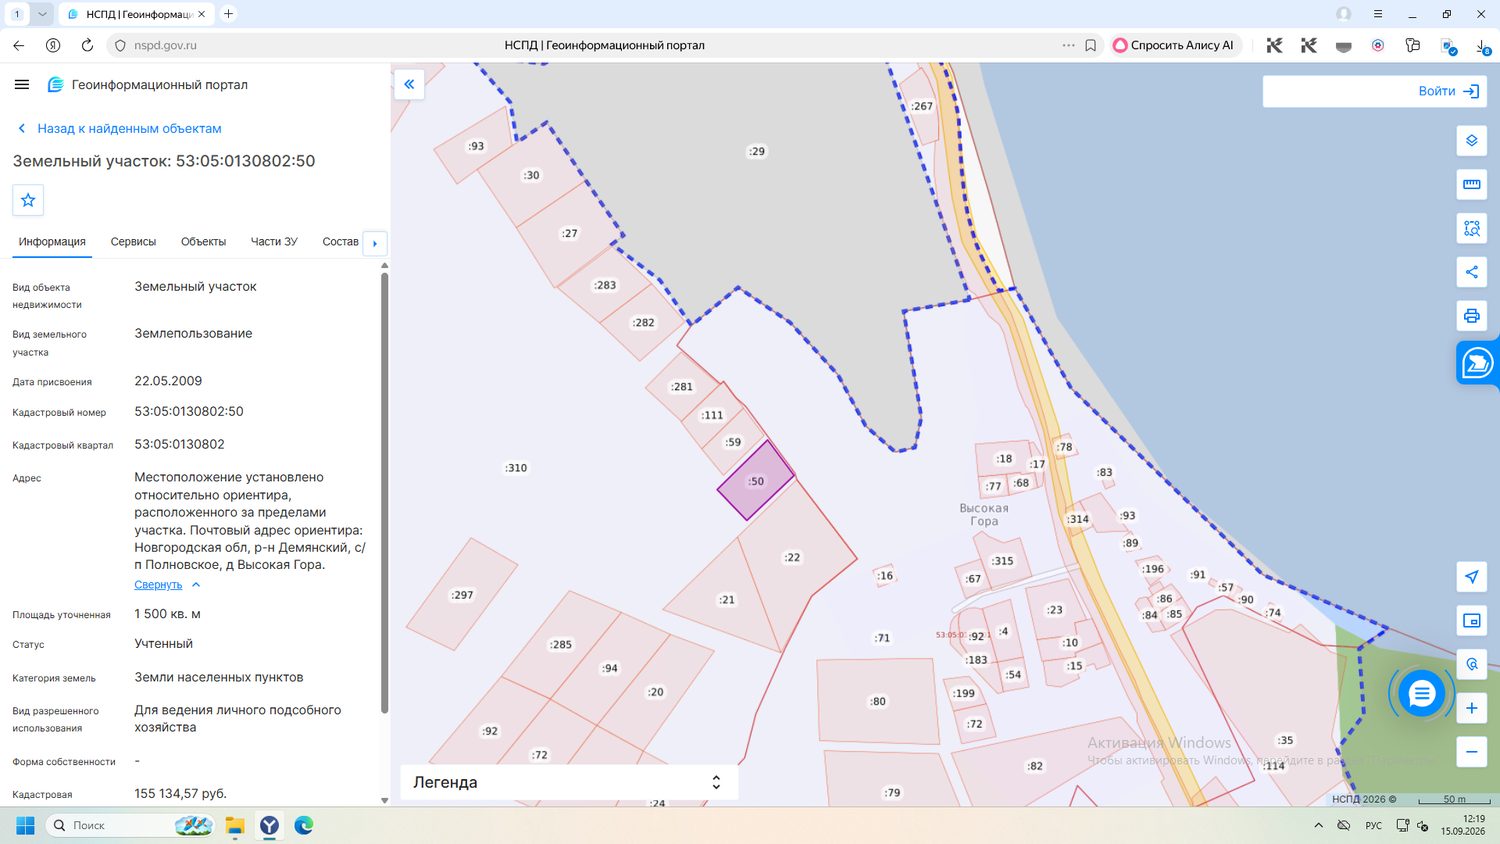Select highlighted parcel :50 on map
This screenshot has height=844, width=1500.
[756, 481]
